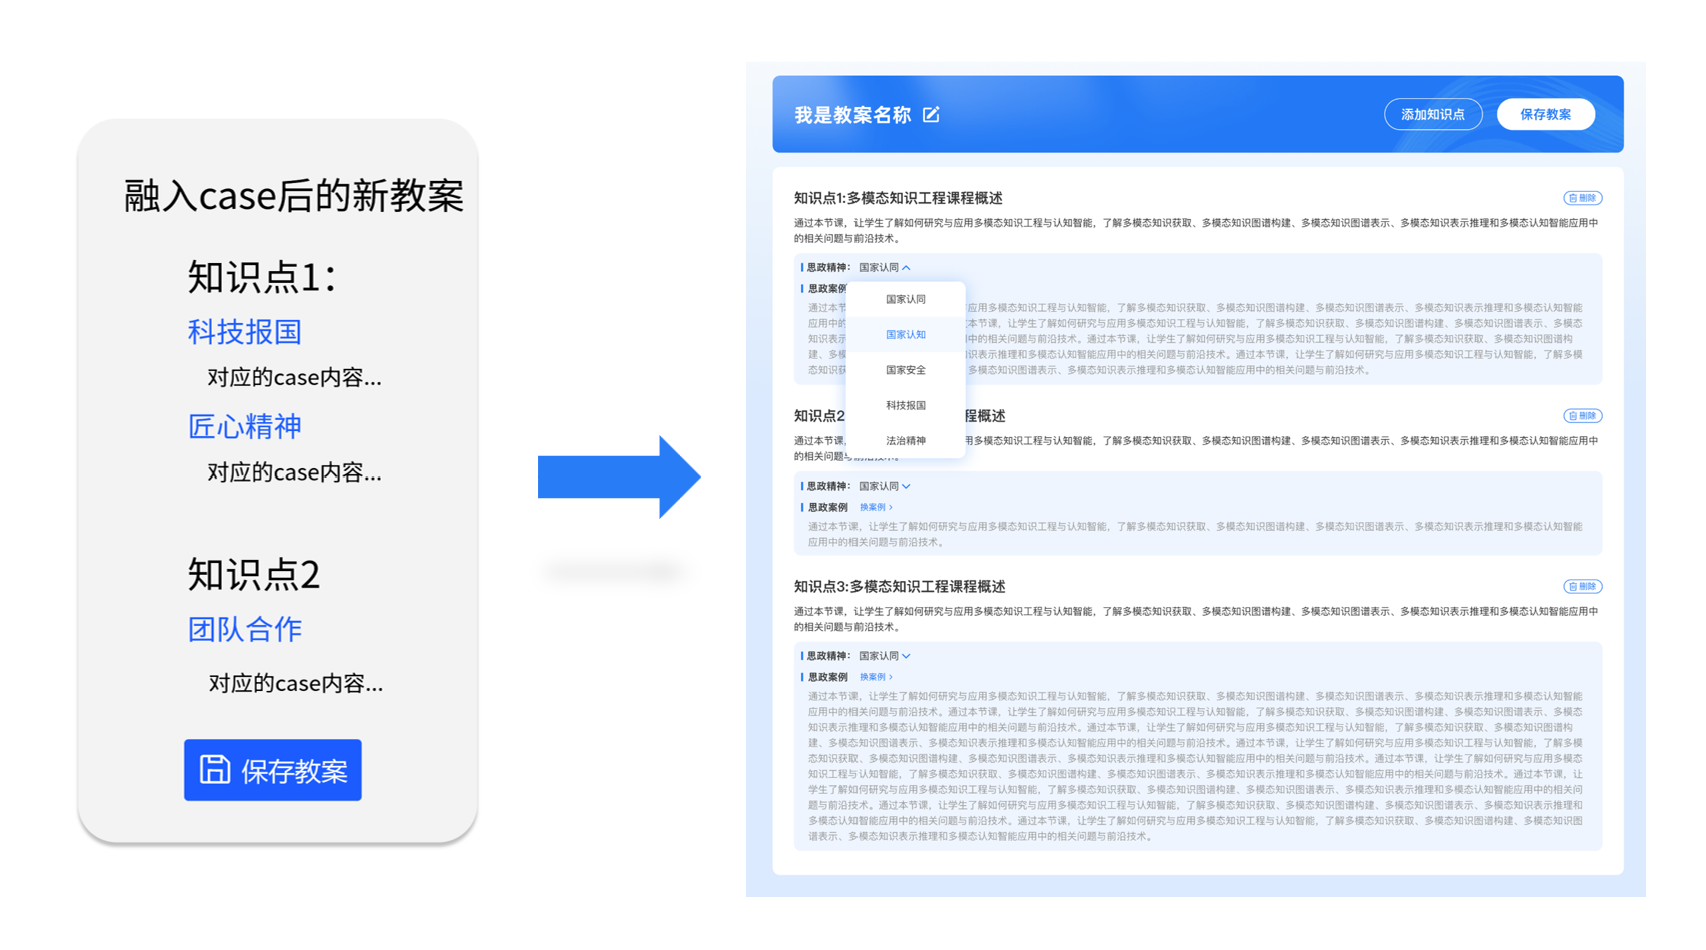Click the delete icon for 知识点1

[x=1582, y=198]
